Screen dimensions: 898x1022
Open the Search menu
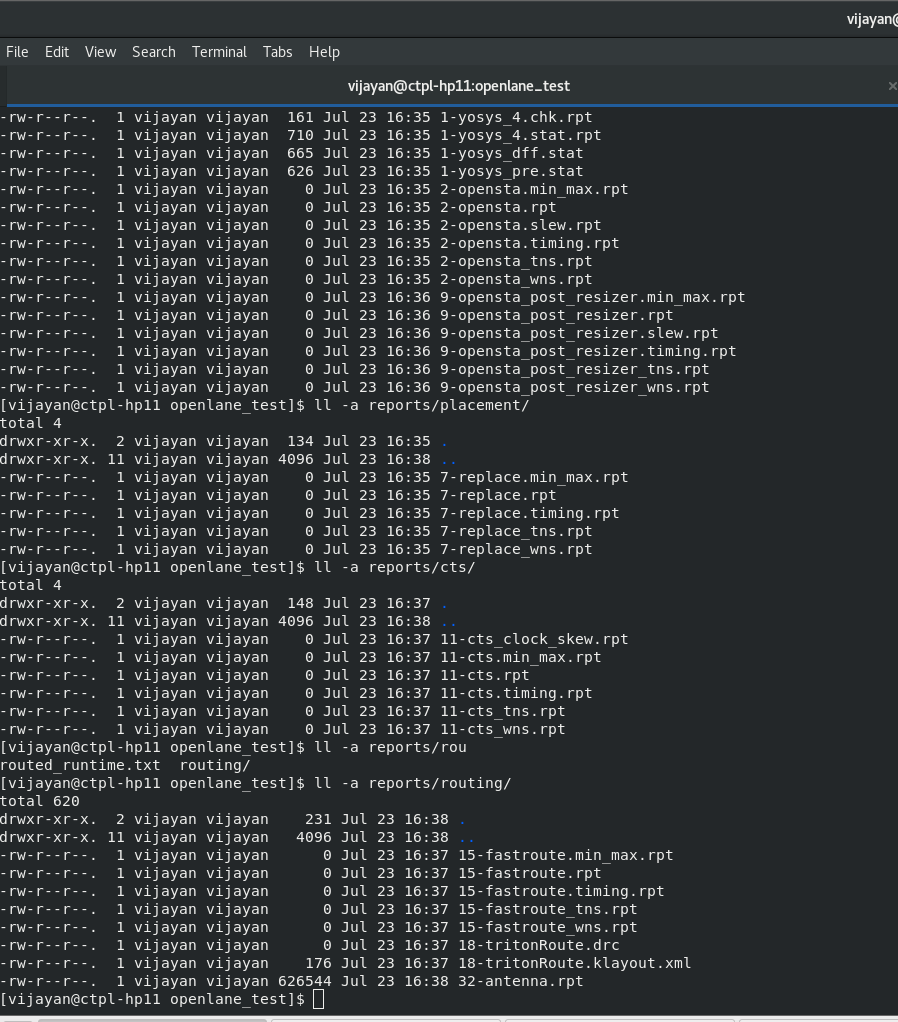tap(153, 52)
